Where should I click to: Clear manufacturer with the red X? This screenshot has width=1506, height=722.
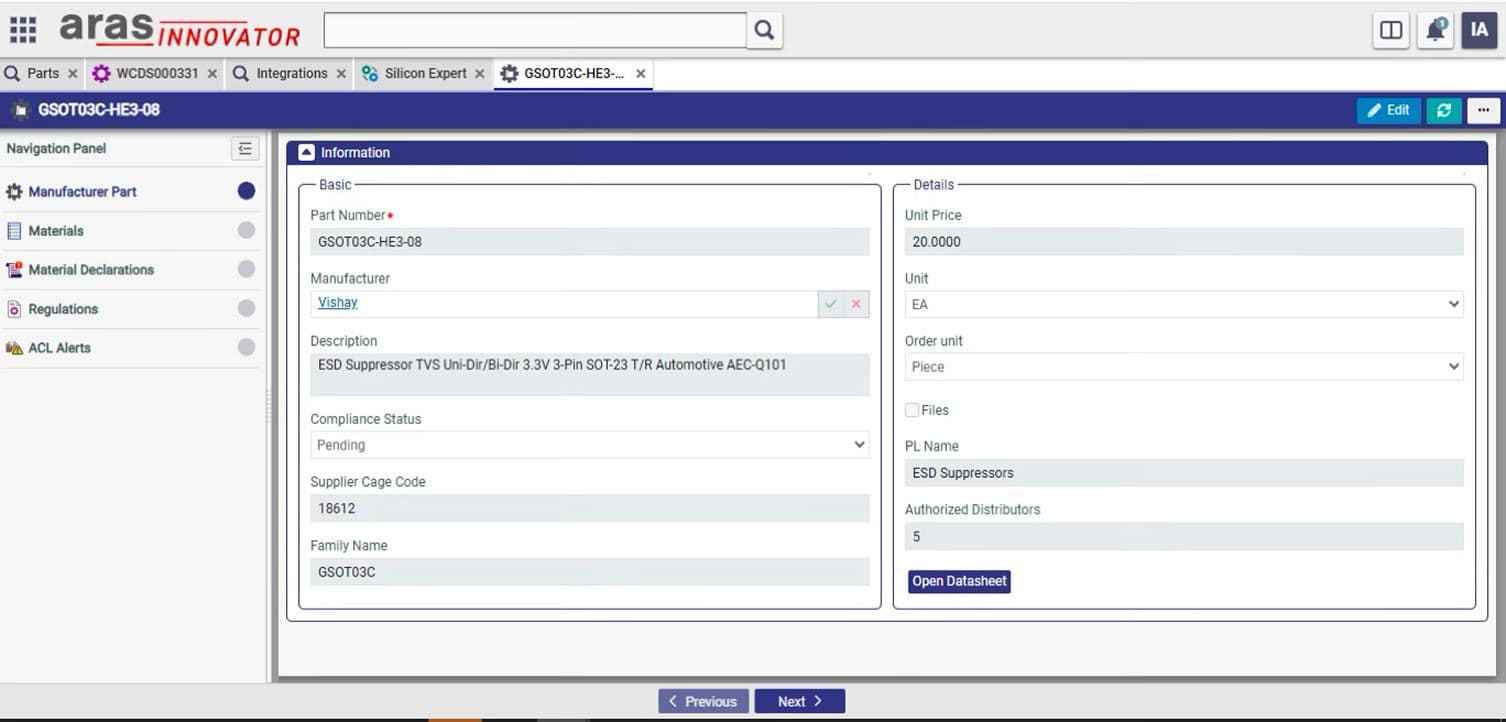(856, 304)
